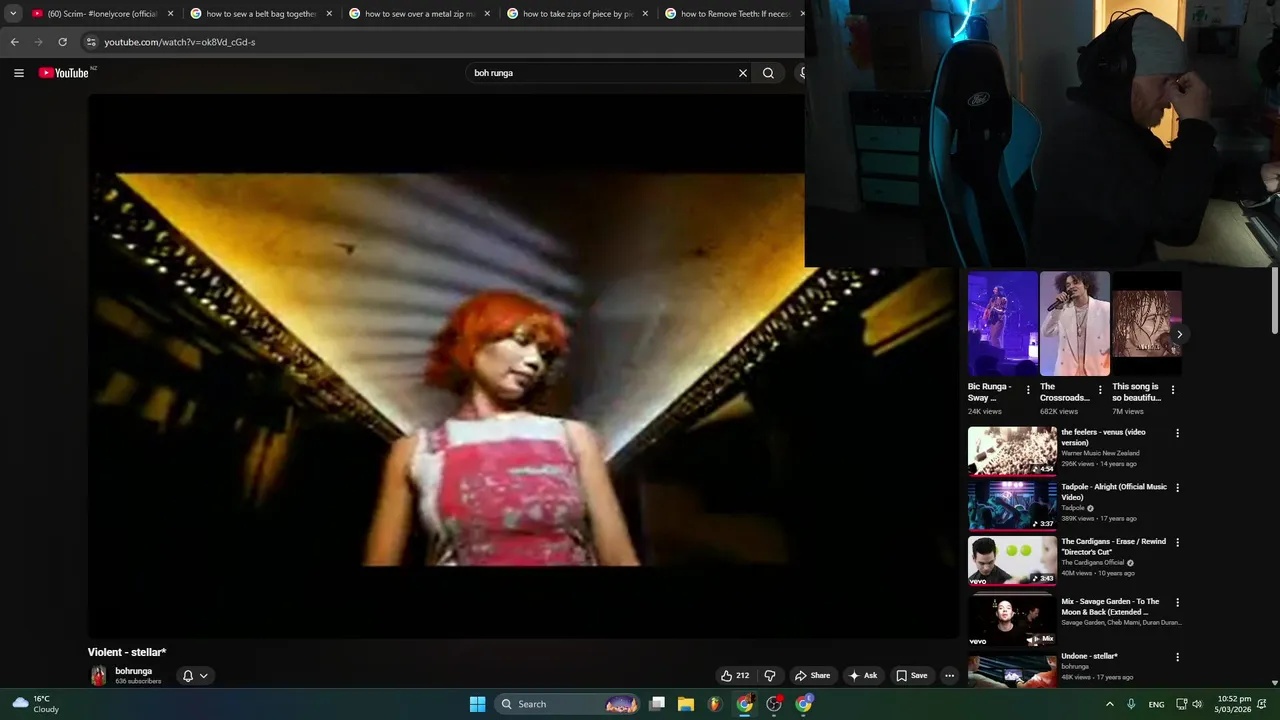Open 'the feelers - venus' video thumbnail
Viewport: 1280px width, 720px height.
1012,451
